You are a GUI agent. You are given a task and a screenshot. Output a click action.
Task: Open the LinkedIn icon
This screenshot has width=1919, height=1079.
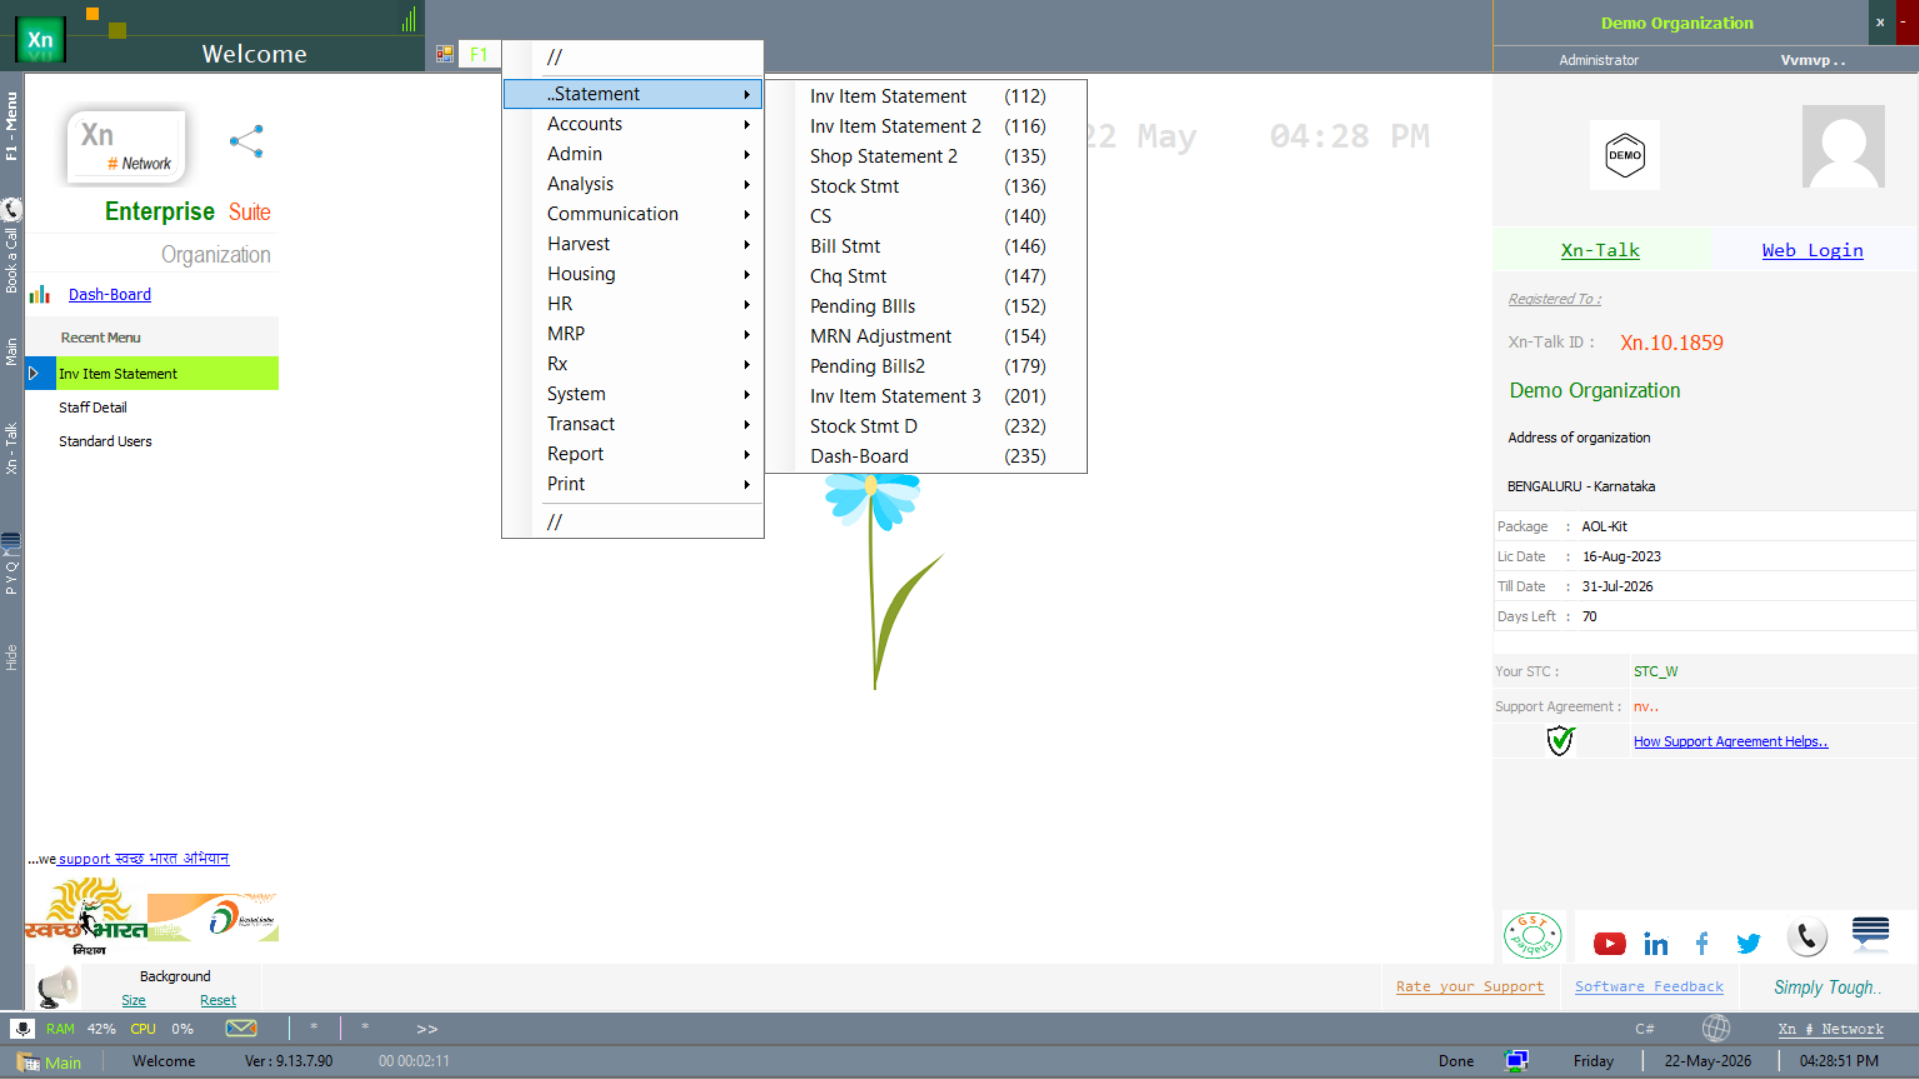(x=1655, y=943)
